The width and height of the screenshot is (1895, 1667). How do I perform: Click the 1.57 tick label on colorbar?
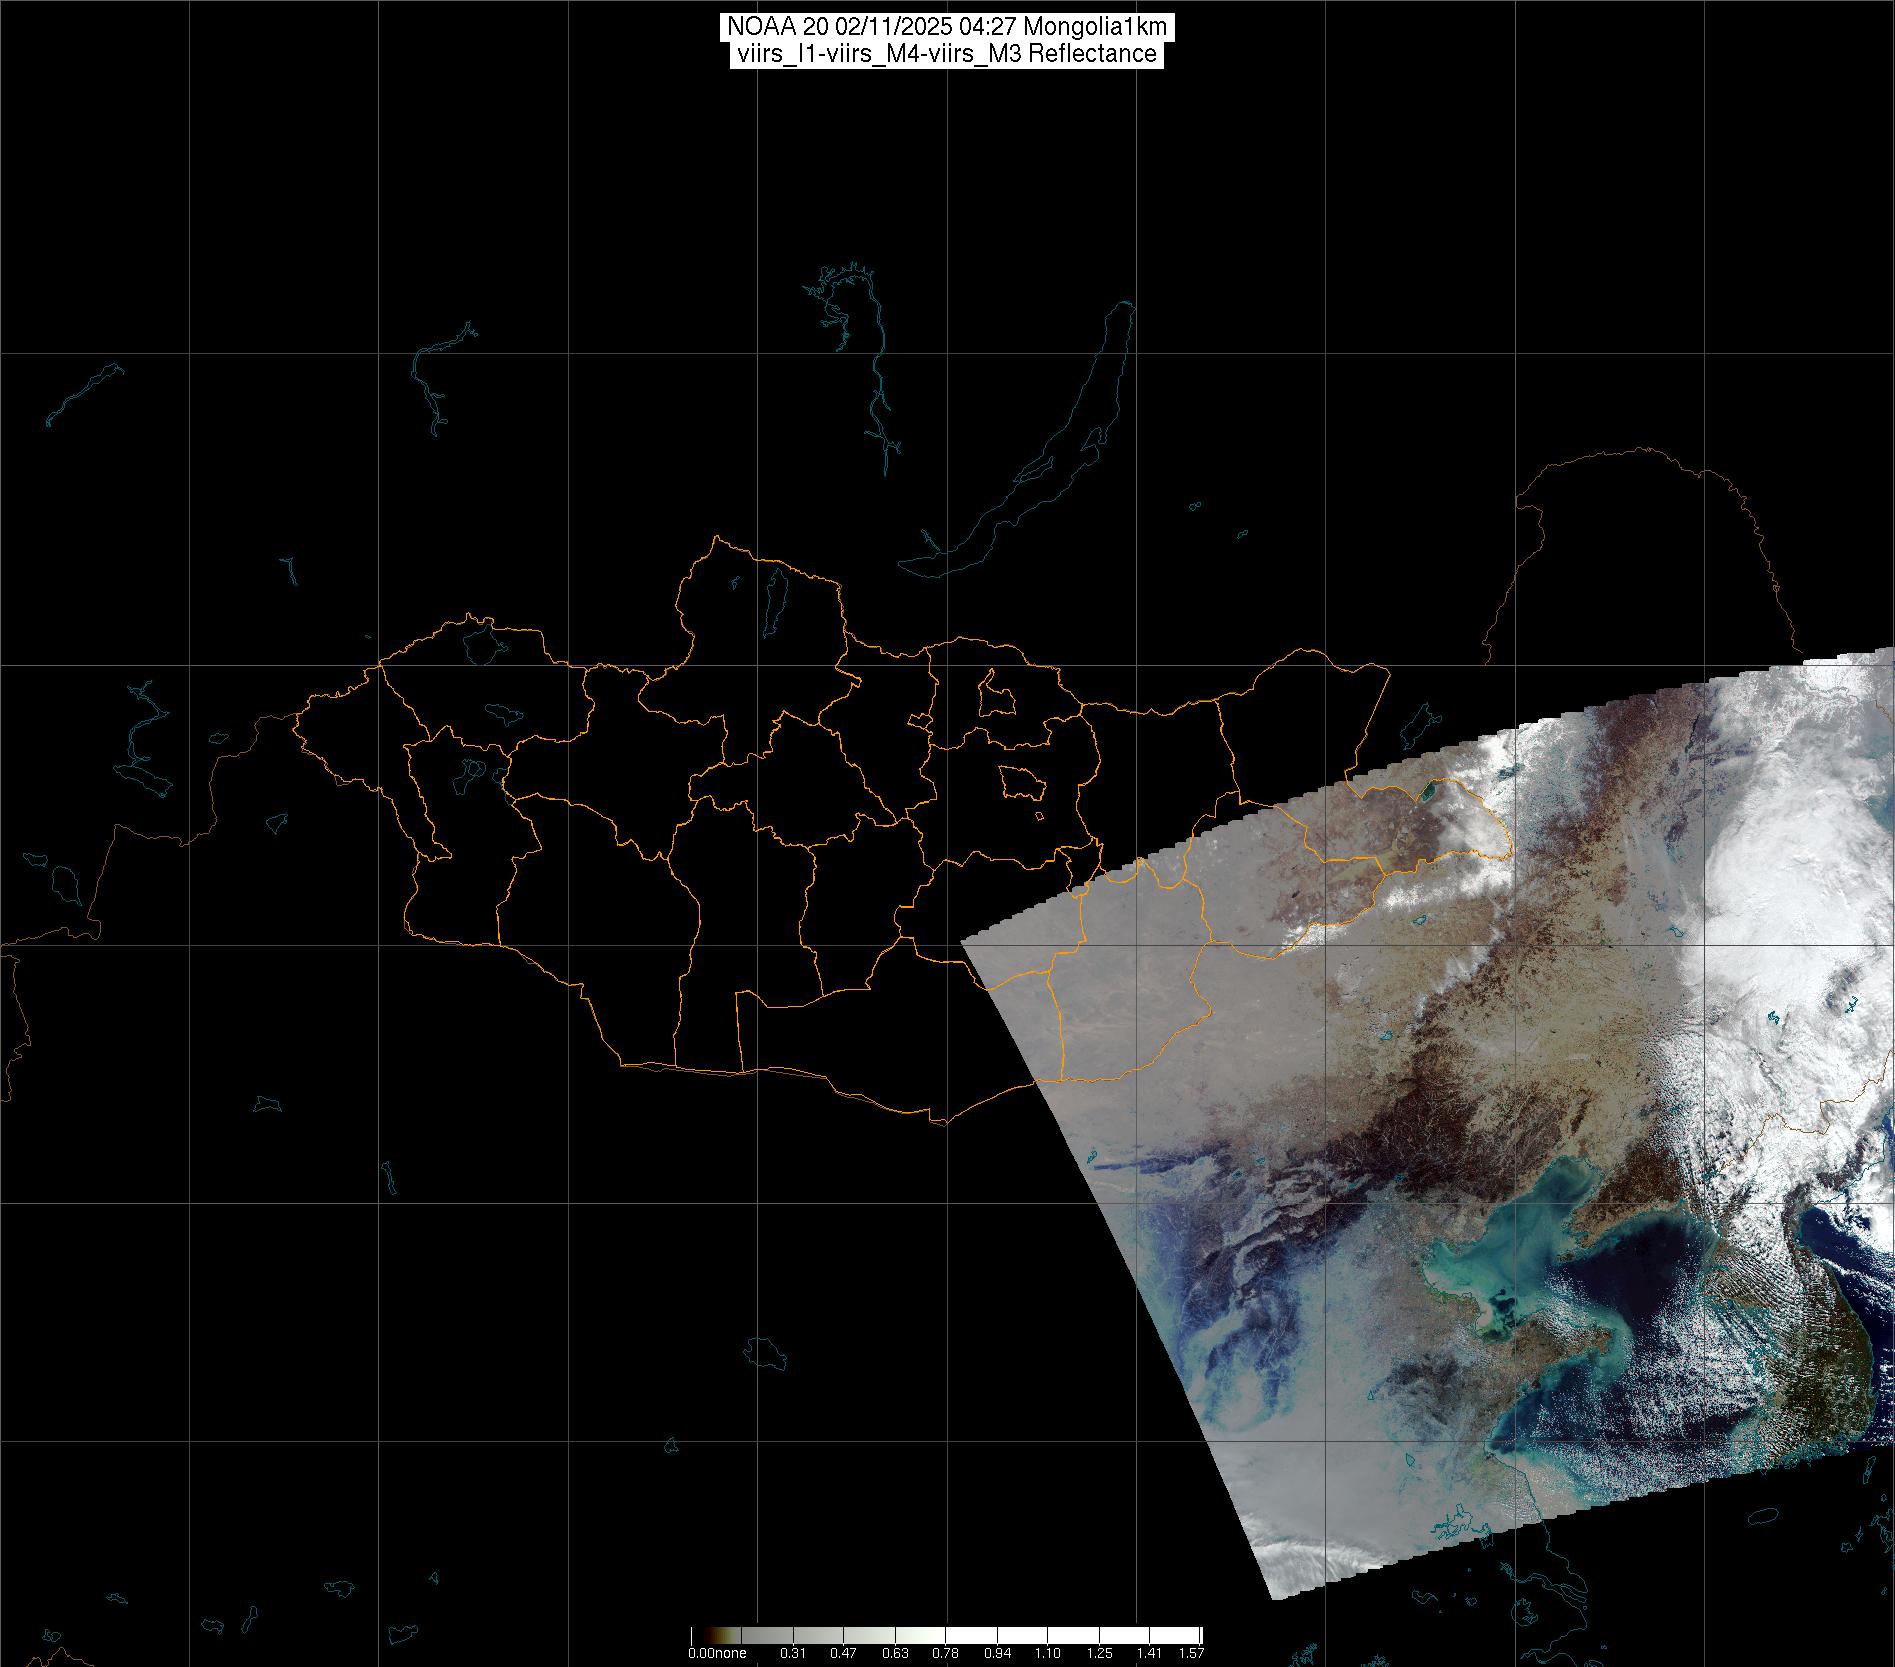tap(1191, 1654)
